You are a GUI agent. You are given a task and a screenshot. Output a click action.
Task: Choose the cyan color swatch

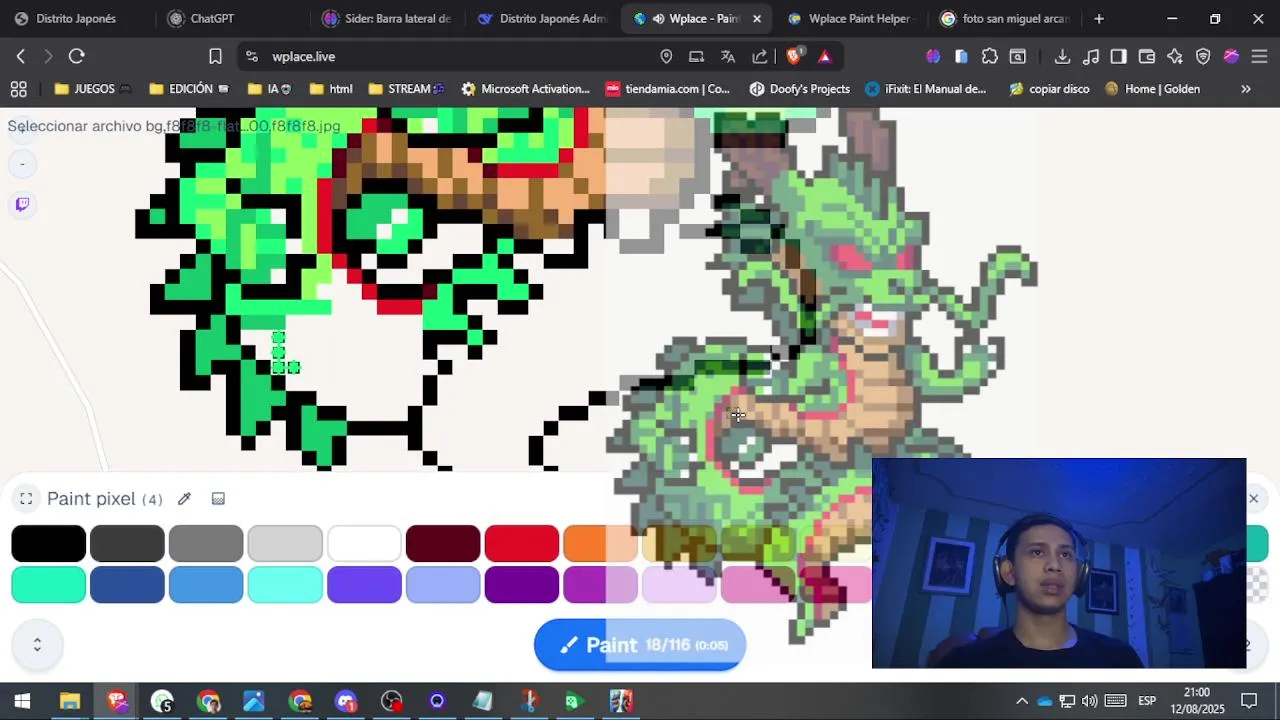(x=285, y=585)
